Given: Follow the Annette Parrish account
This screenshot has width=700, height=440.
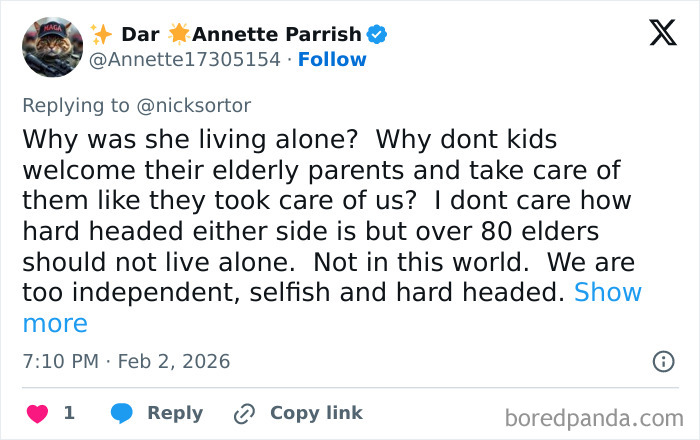Looking at the screenshot, I should pyautogui.click(x=333, y=59).
